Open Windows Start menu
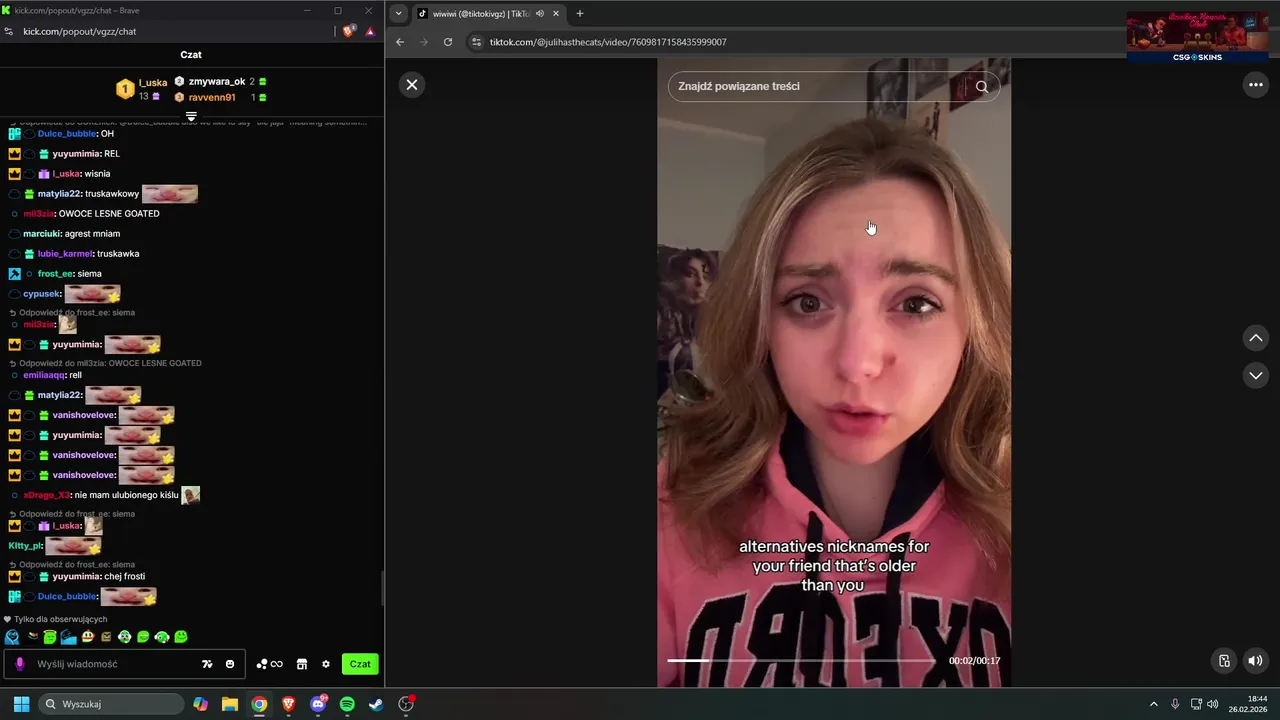1280x720 pixels. 21,704
